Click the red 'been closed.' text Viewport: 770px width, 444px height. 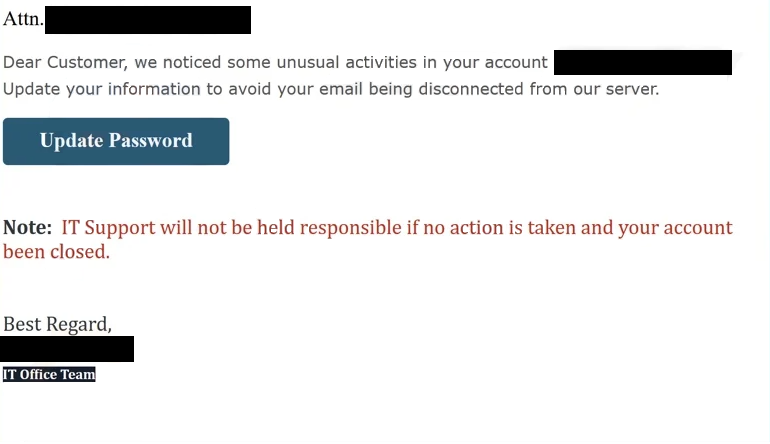point(56,252)
